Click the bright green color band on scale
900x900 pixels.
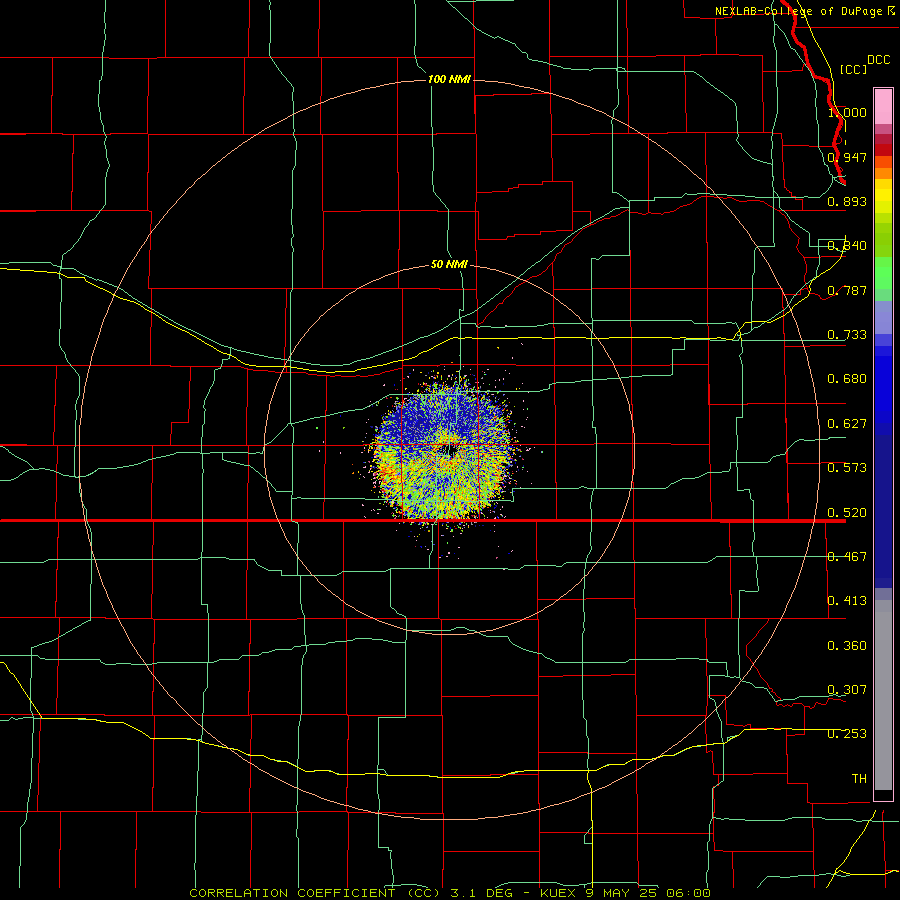[883, 273]
